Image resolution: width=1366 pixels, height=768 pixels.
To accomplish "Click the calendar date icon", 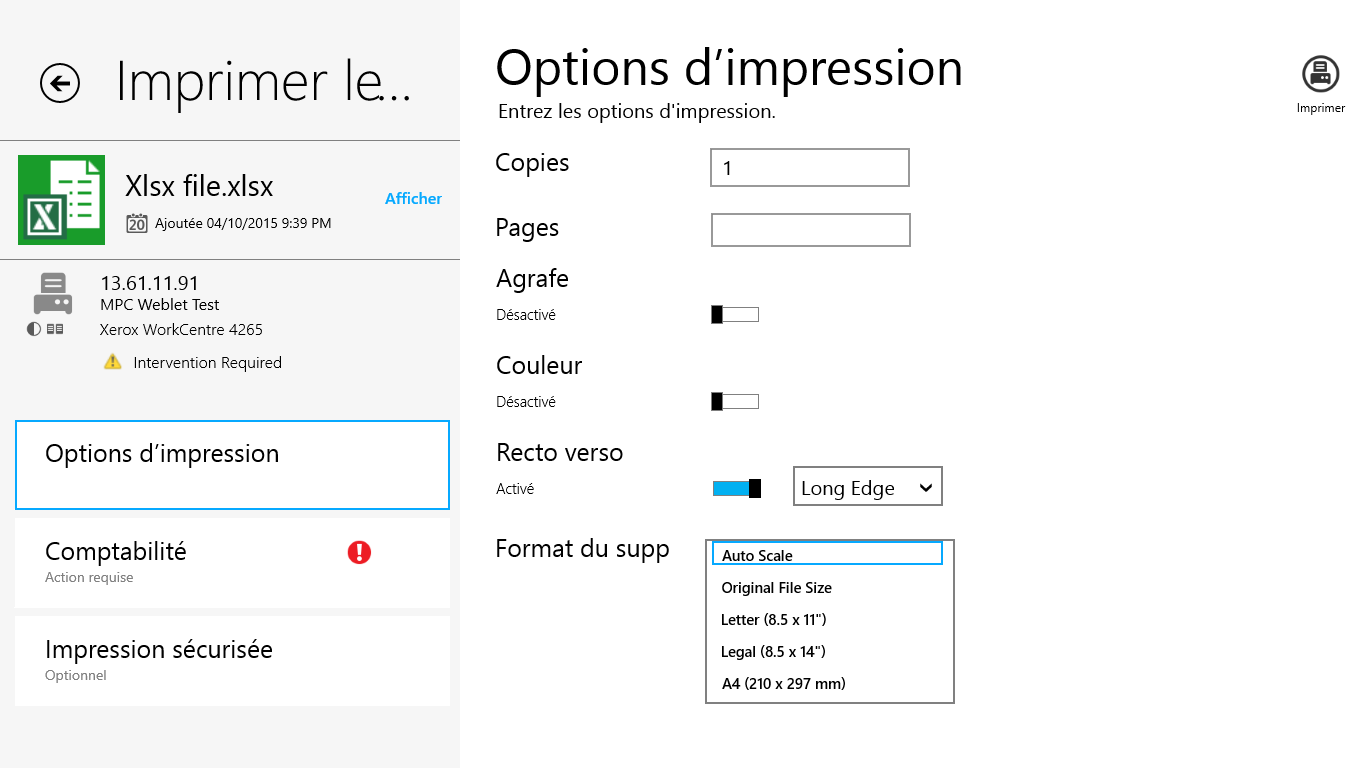I will tap(137, 223).
